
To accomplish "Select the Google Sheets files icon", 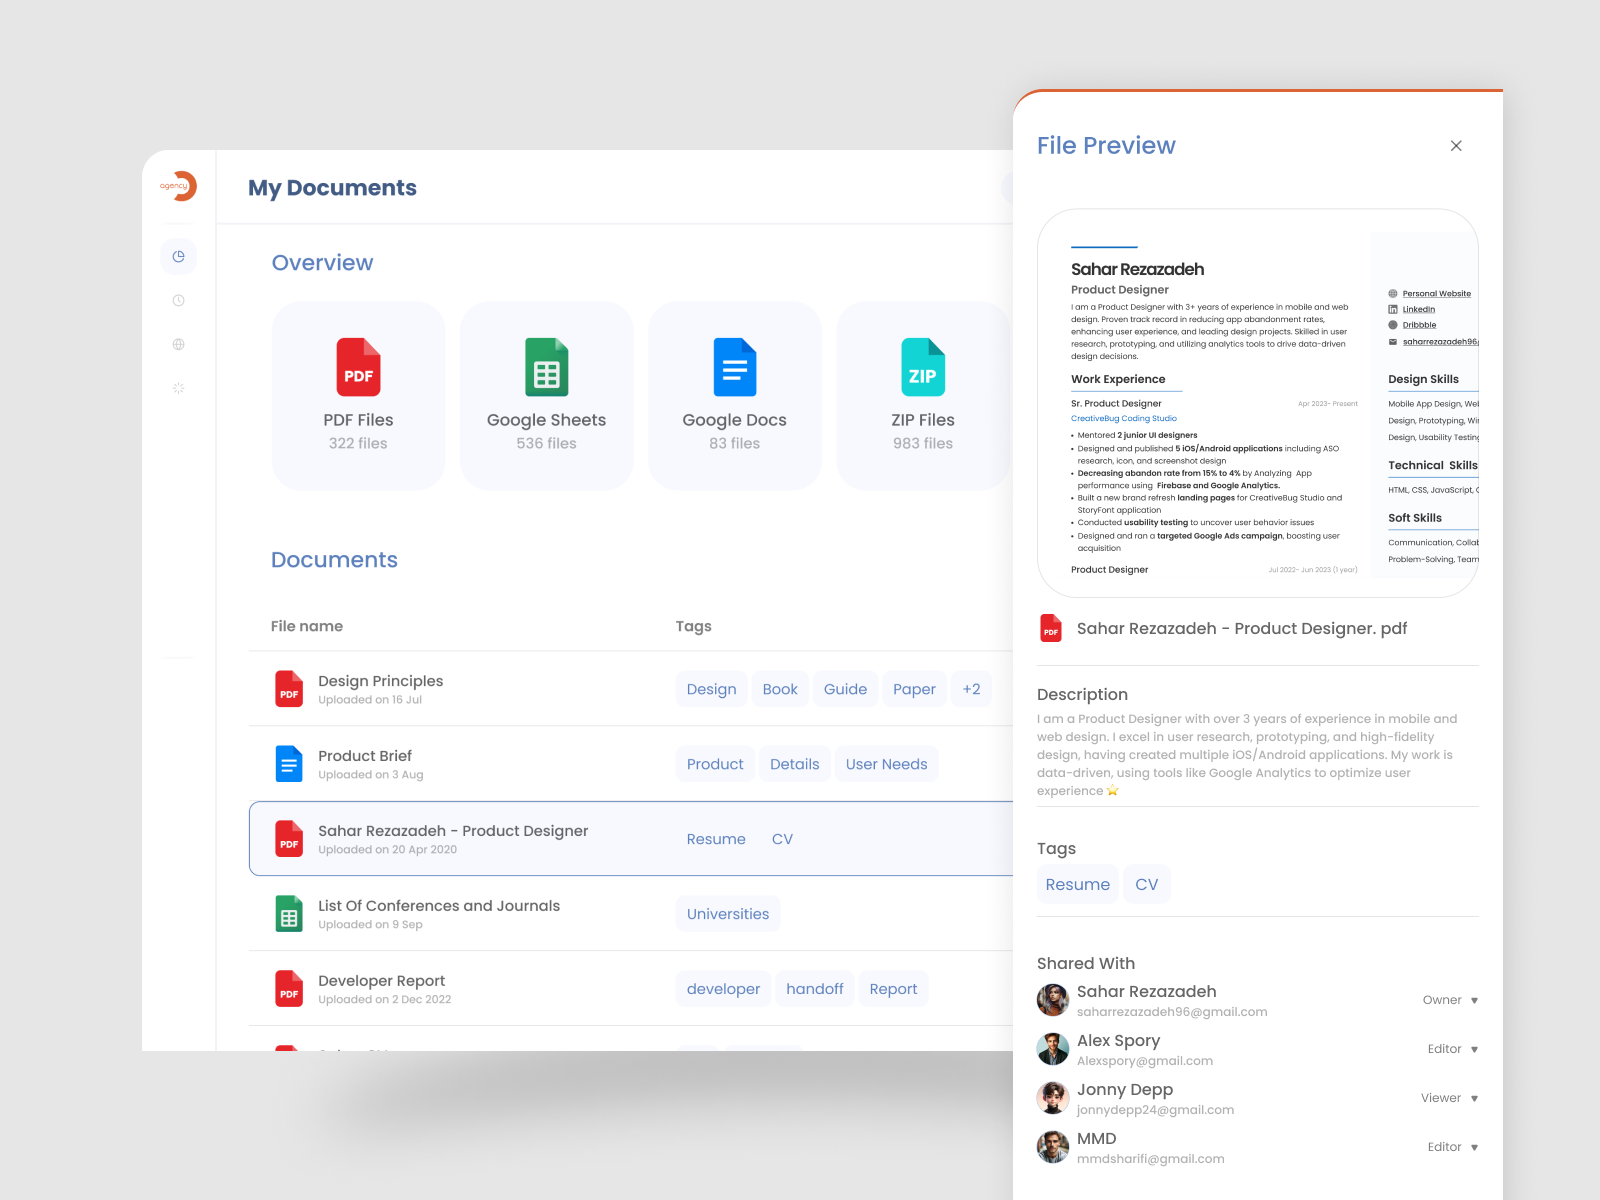I will 546,367.
